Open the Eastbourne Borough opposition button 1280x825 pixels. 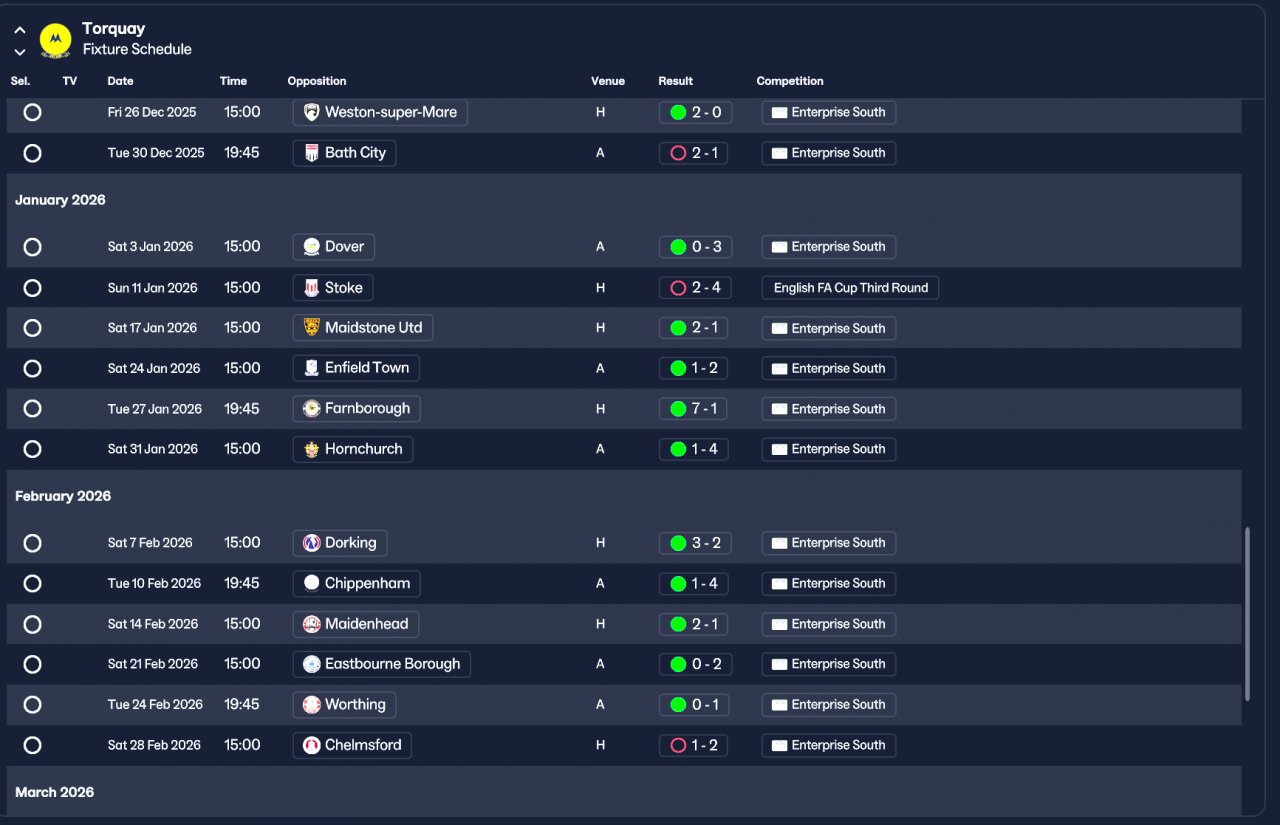point(382,664)
